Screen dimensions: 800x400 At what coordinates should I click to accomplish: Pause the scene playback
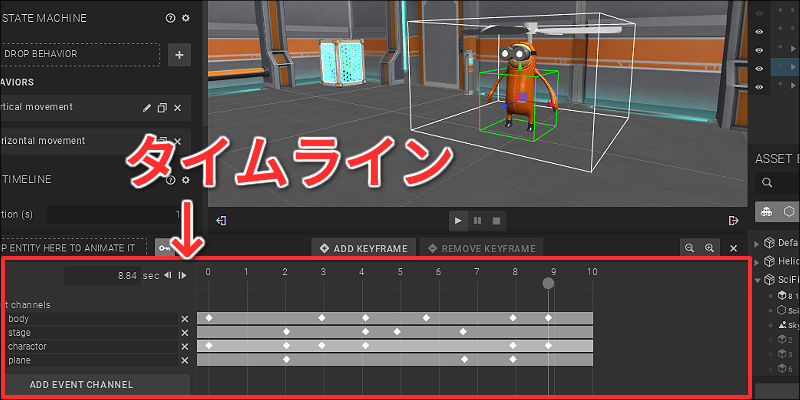coord(478,220)
